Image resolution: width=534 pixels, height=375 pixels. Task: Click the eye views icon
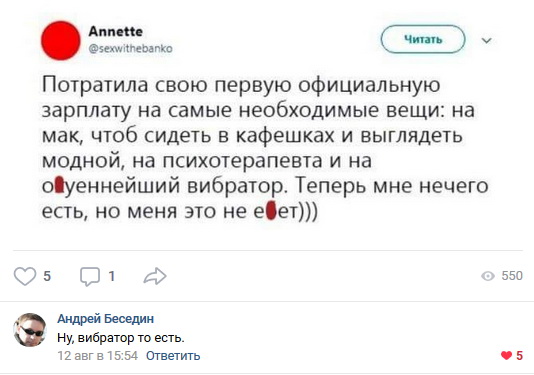pos(488,276)
